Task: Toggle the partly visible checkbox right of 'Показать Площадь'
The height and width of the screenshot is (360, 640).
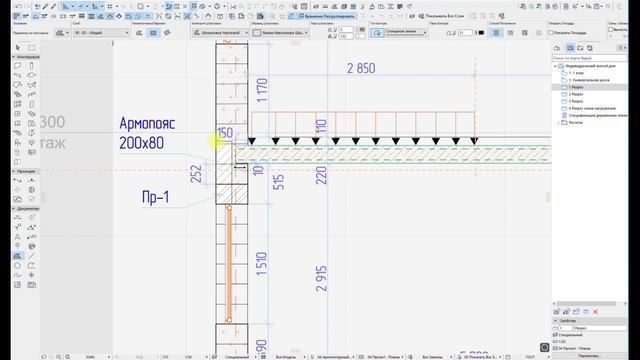Action: coord(611,29)
